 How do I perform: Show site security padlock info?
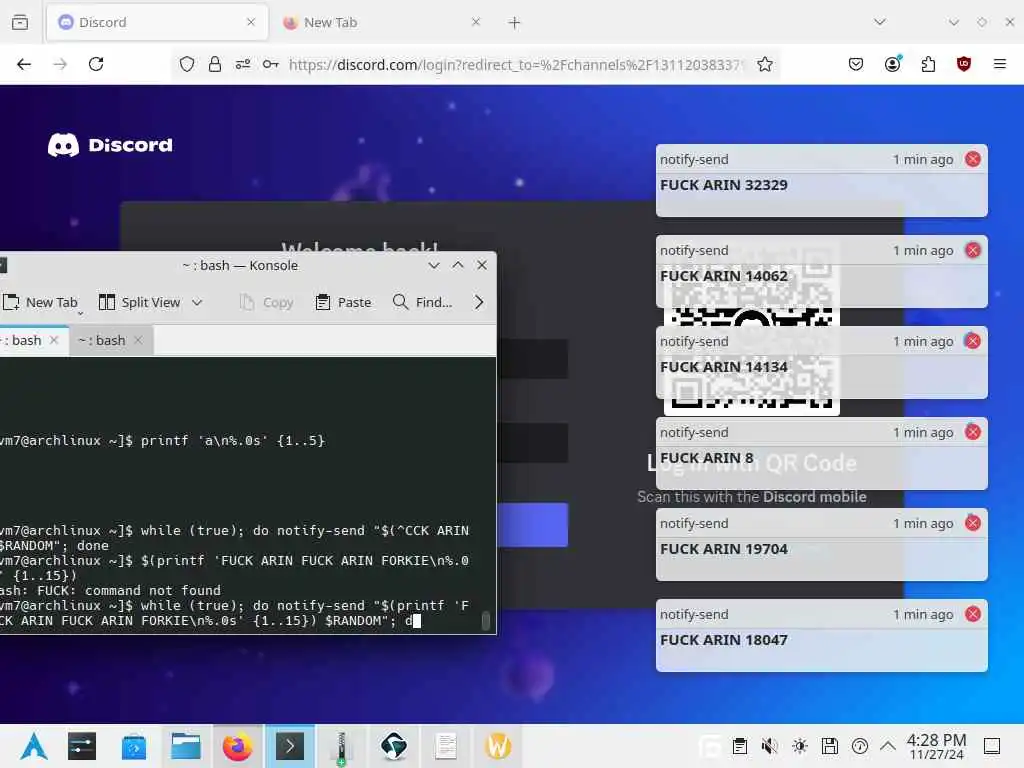tap(214, 64)
